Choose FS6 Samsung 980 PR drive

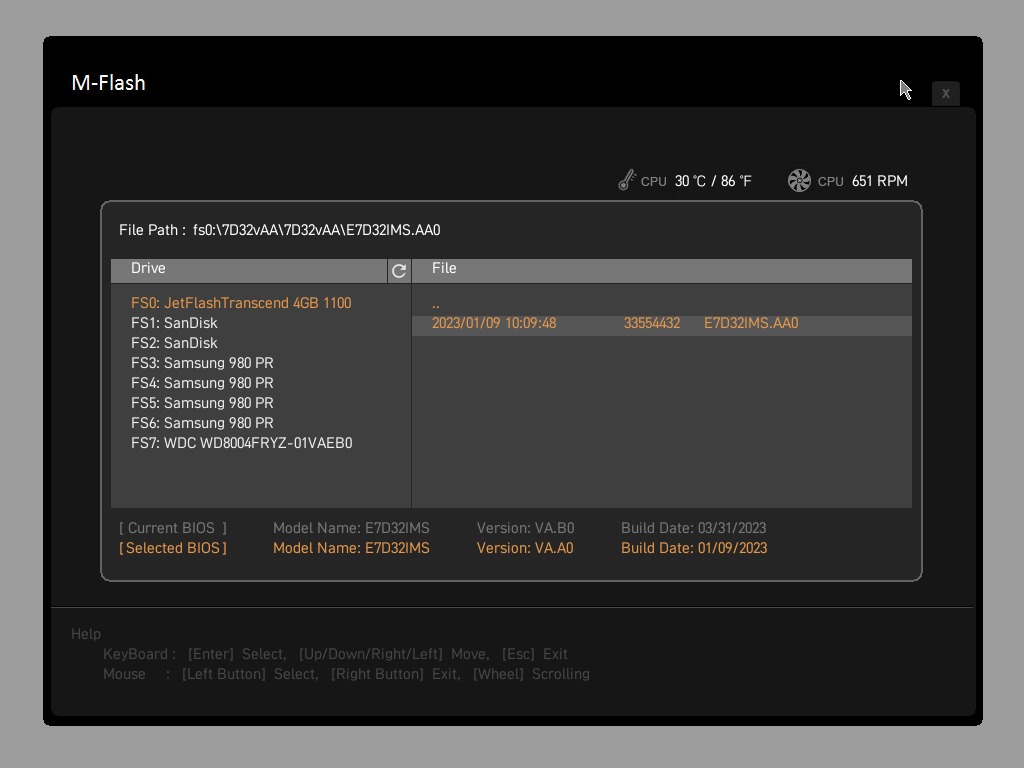point(202,423)
